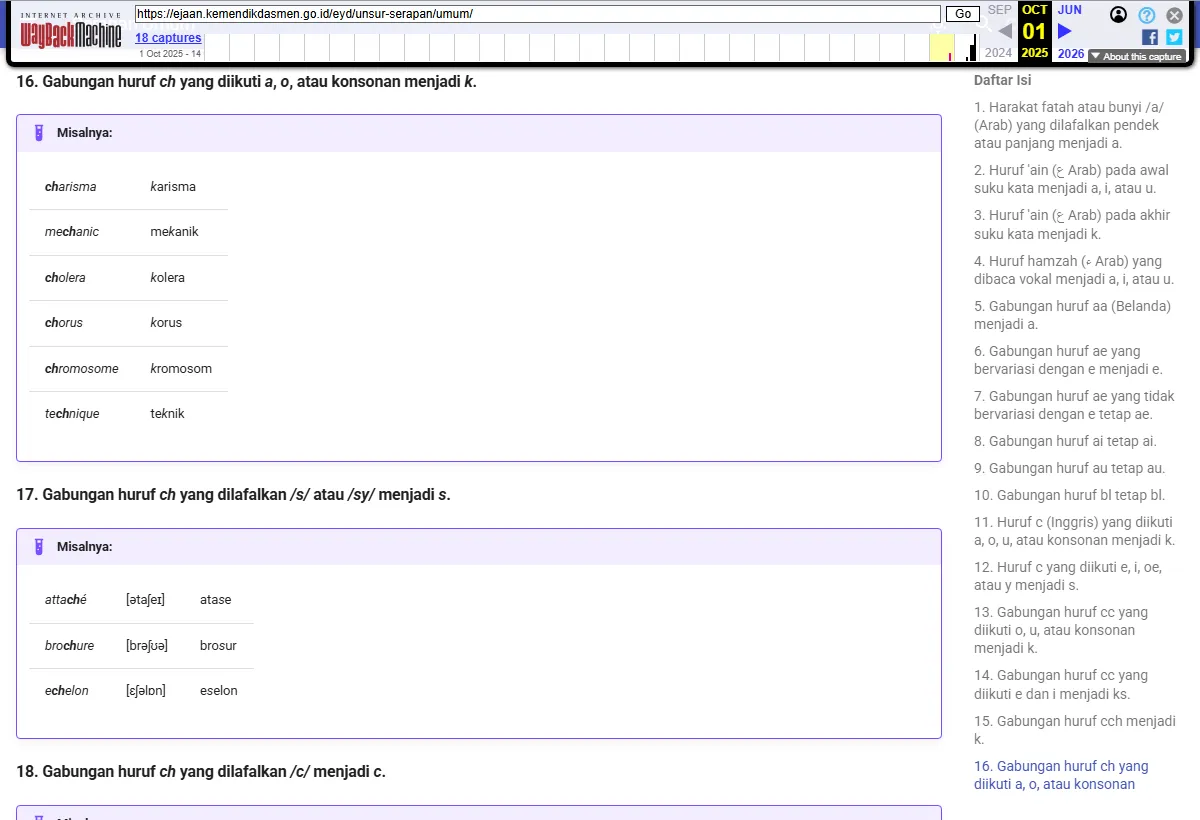
Task: Click the Go button
Action: click(963, 14)
